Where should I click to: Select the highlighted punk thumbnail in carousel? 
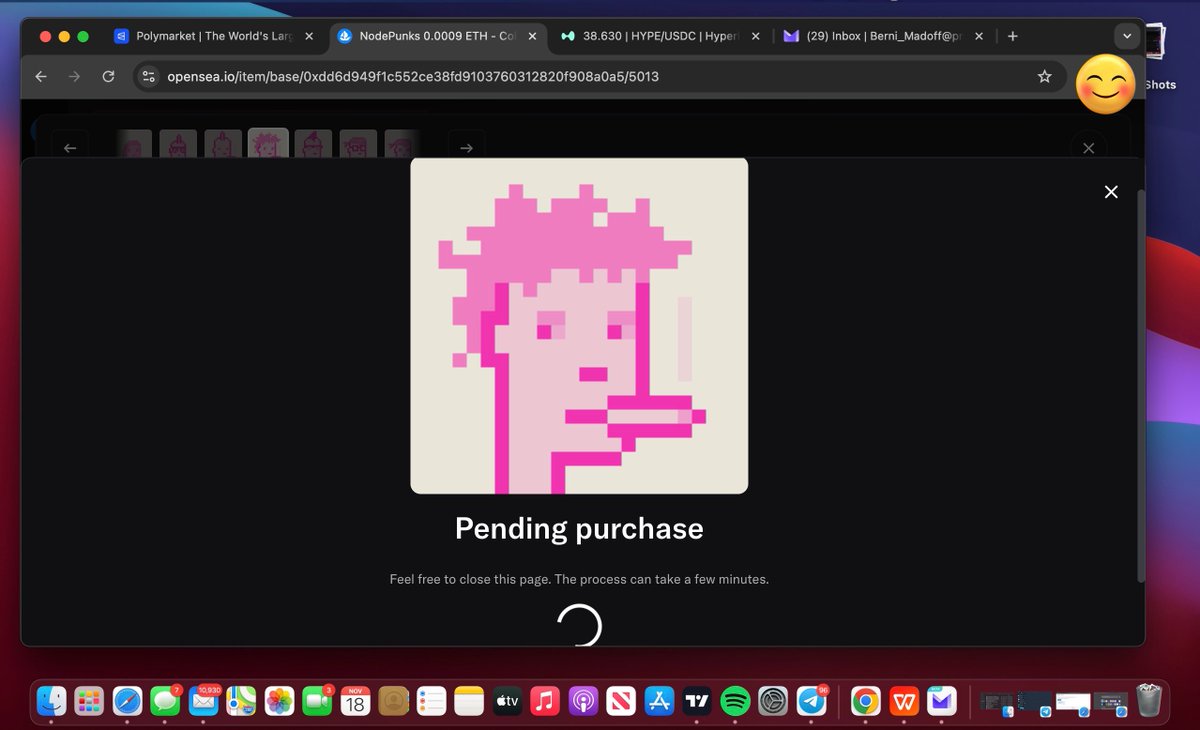[268, 145]
